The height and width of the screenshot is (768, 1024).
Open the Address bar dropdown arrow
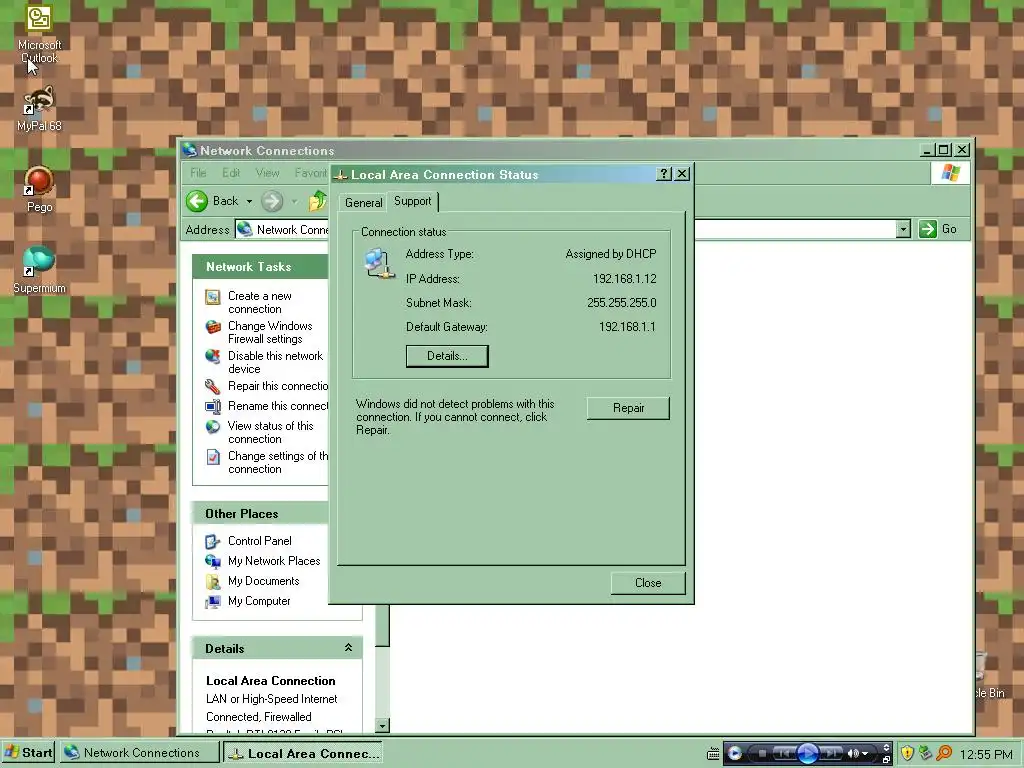click(903, 229)
